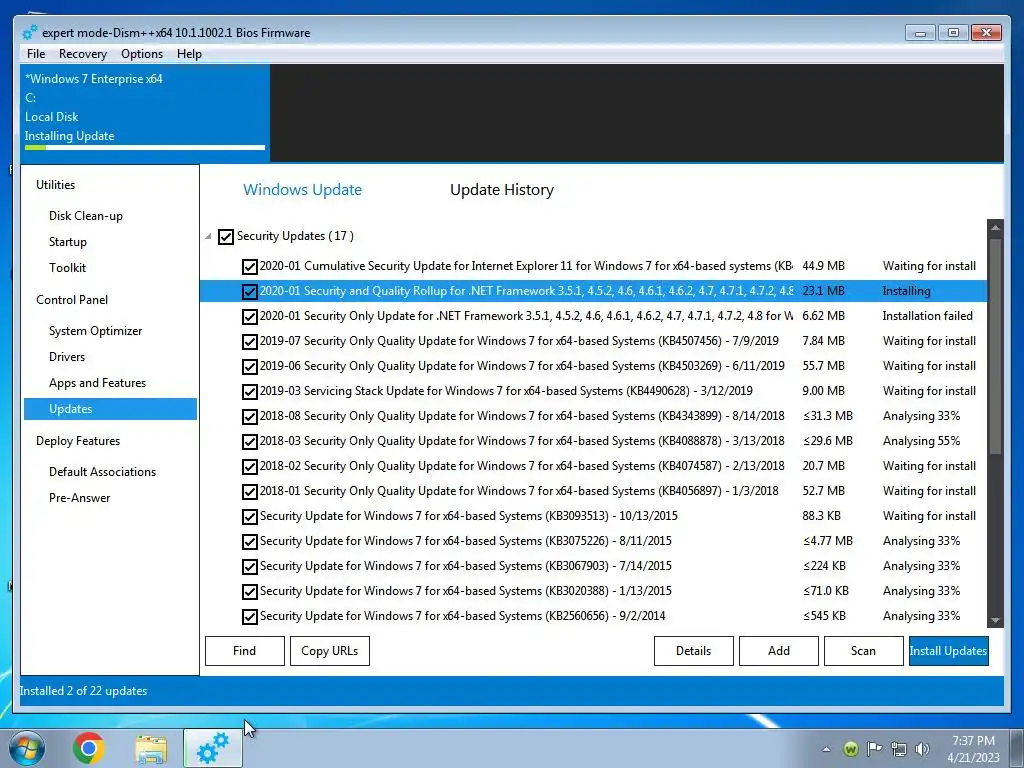
Task: Uncheck the KB3067903 update checkbox
Action: click(x=249, y=566)
